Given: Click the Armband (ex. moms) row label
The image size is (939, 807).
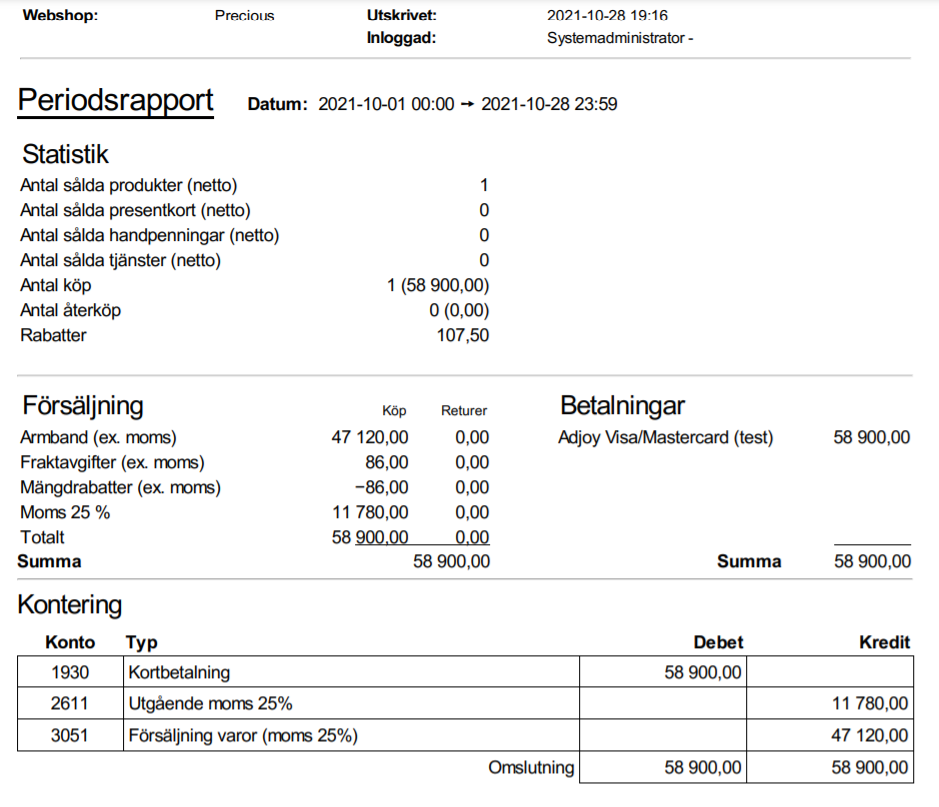Looking at the screenshot, I should click(98, 438).
